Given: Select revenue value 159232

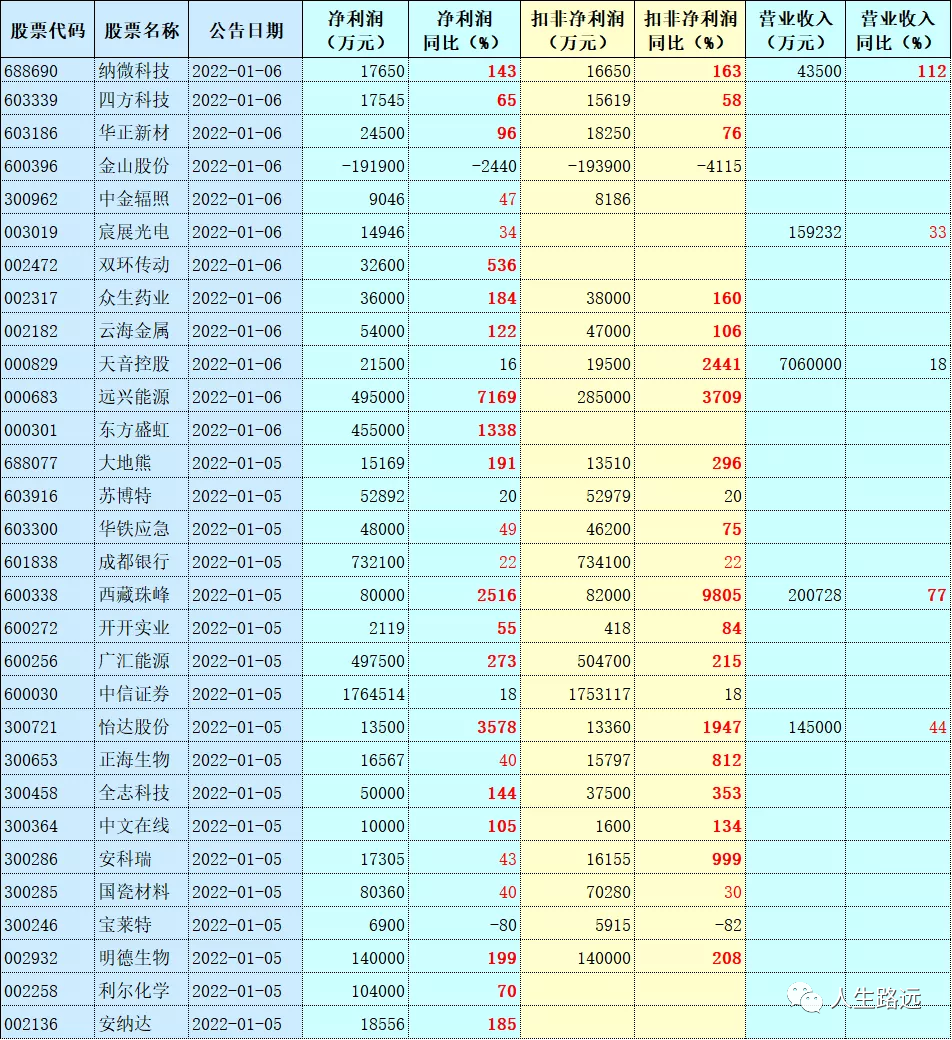Looking at the screenshot, I should point(795,232).
